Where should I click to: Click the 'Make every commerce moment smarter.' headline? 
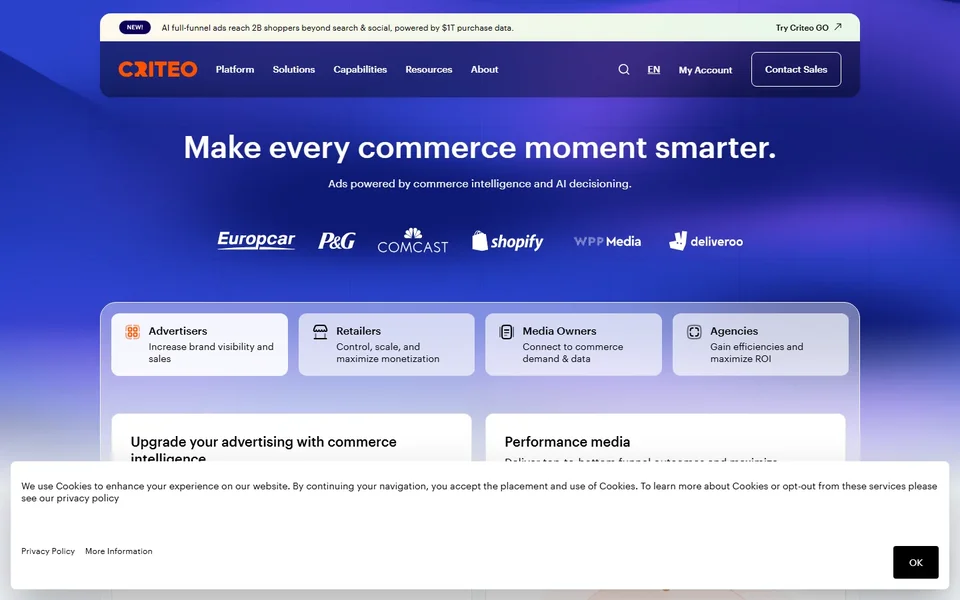click(480, 148)
